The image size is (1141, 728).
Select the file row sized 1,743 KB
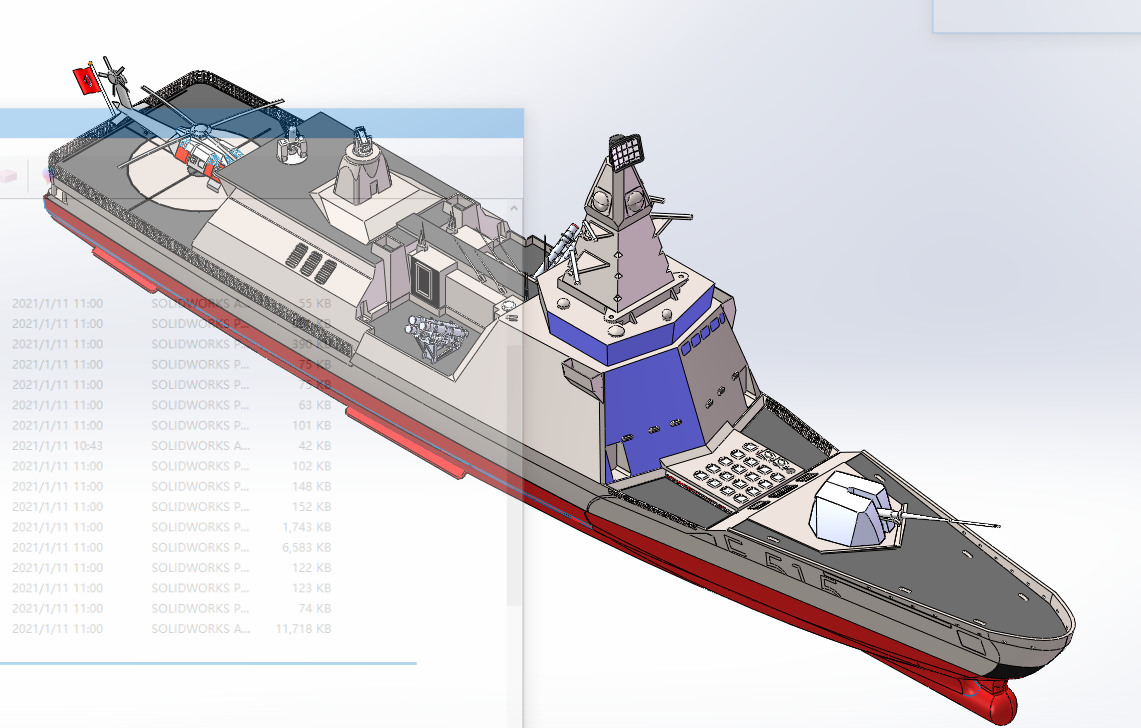(x=172, y=528)
